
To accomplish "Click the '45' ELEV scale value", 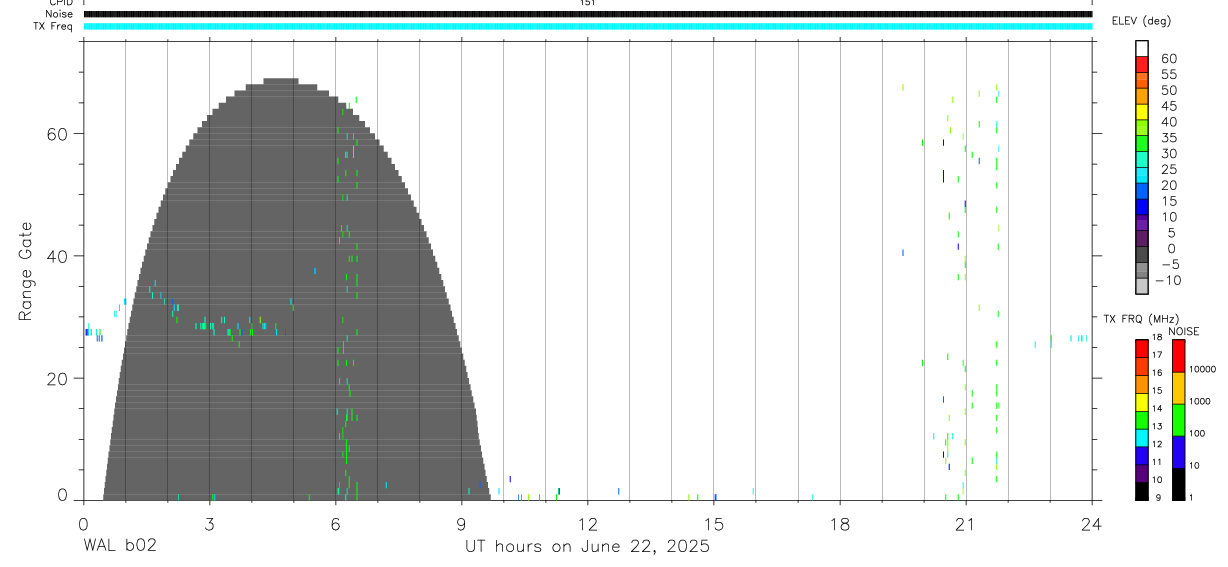I will tap(1169, 106).
